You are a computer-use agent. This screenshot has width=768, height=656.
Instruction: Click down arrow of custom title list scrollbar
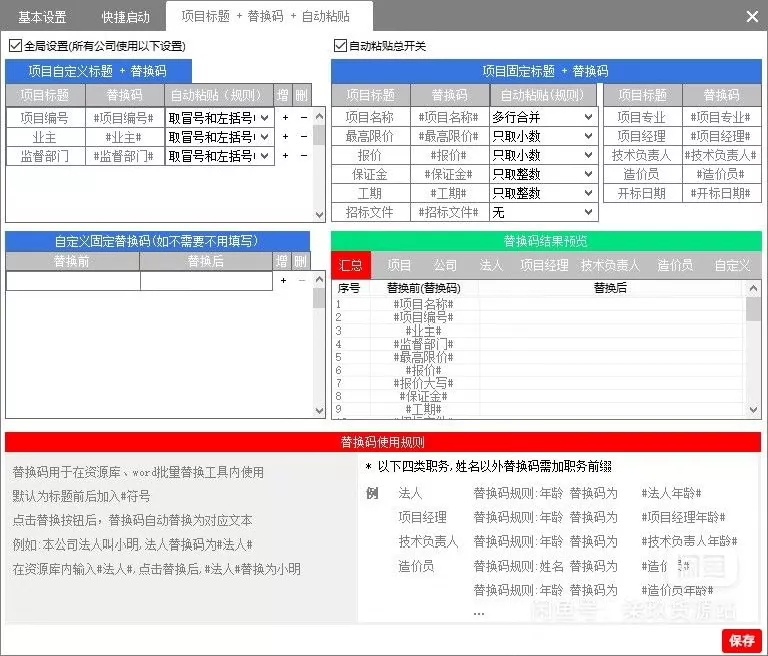[x=319, y=215]
